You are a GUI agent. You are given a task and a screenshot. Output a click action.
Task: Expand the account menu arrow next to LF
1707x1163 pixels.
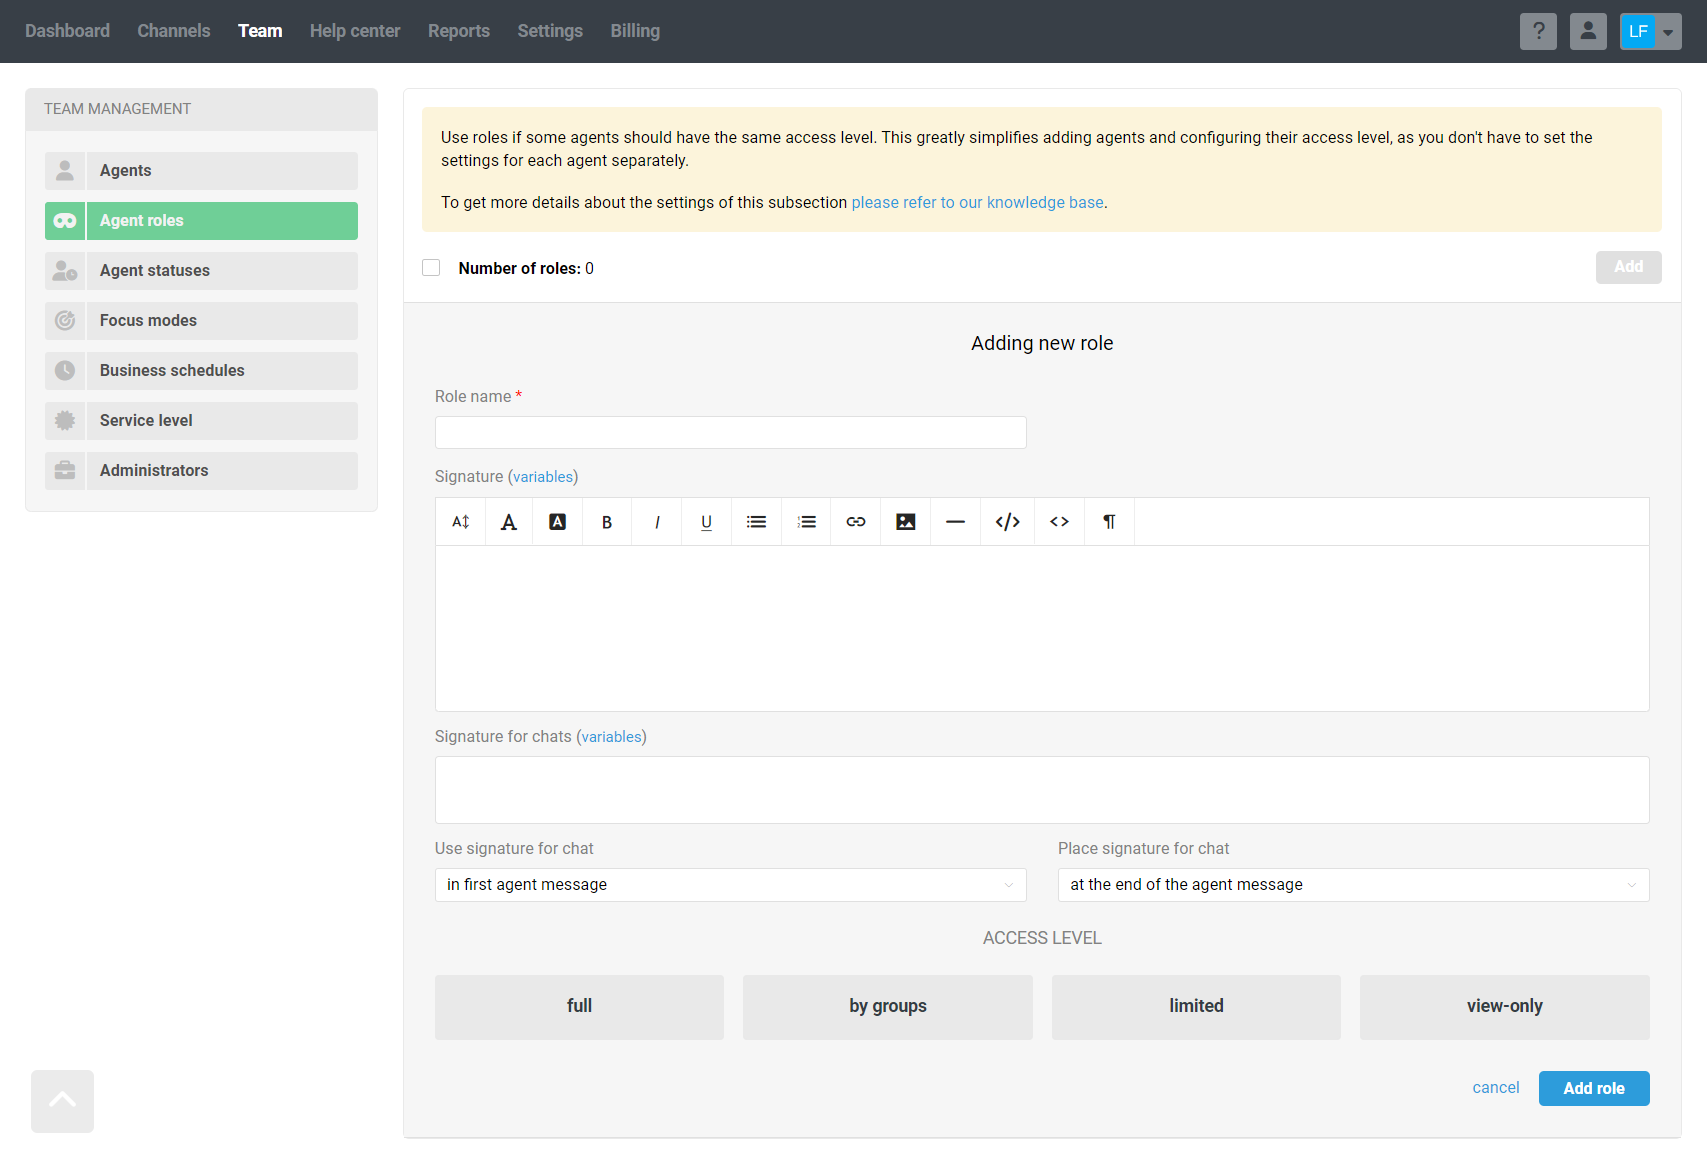[1669, 31]
